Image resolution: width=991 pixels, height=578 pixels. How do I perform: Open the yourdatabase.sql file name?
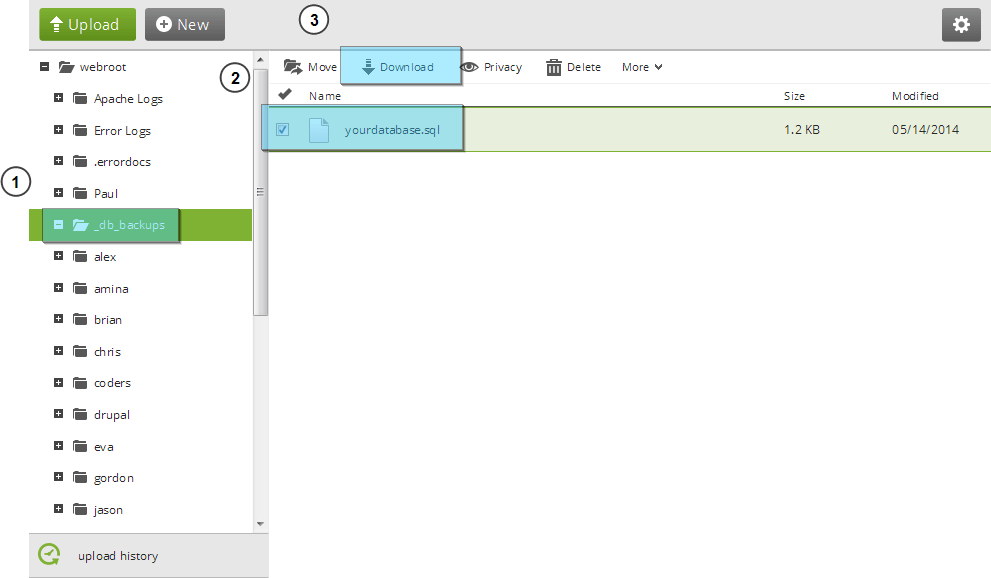[x=392, y=129]
